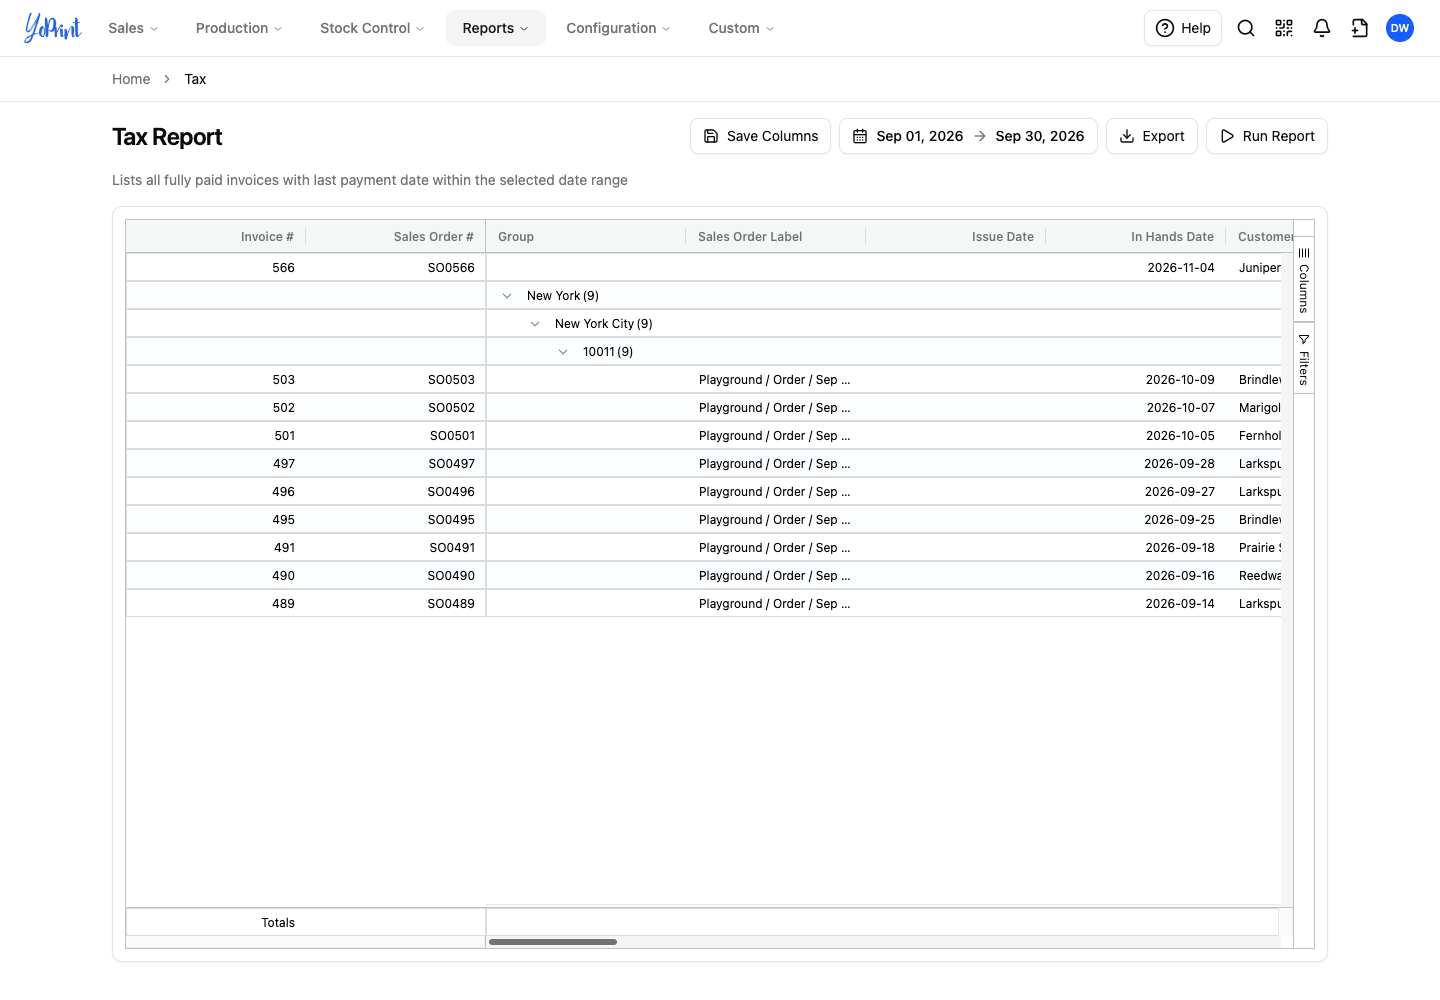Export the tax report

pyautogui.click(x=1152, y=136)
